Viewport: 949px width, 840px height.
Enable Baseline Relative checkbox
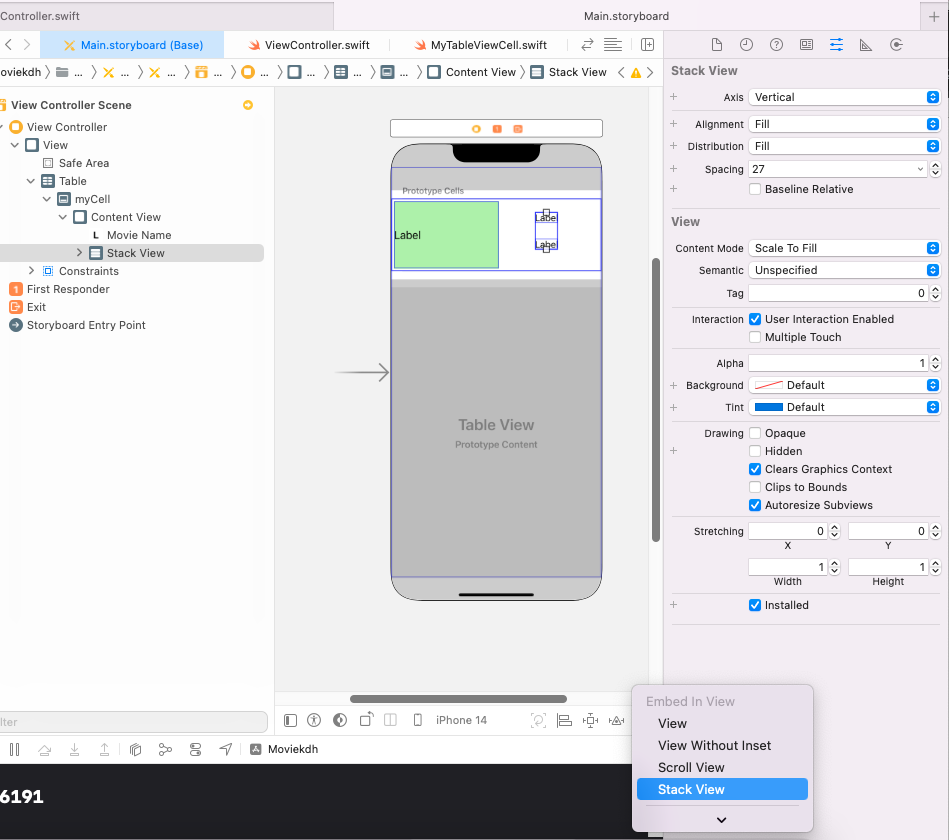coord(755,189)
